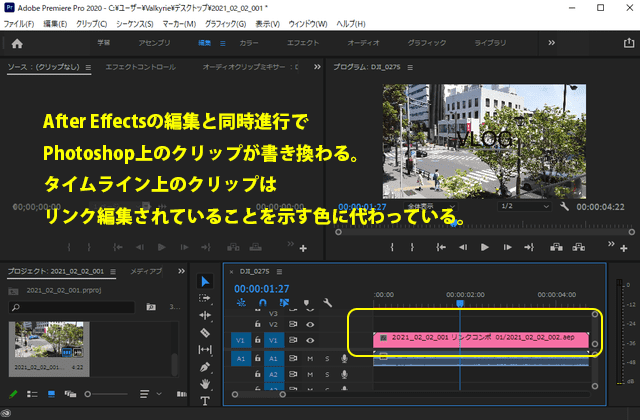Select the Selection tool arrow
This screenshot has height=420, width=640.
coord(205,281)
